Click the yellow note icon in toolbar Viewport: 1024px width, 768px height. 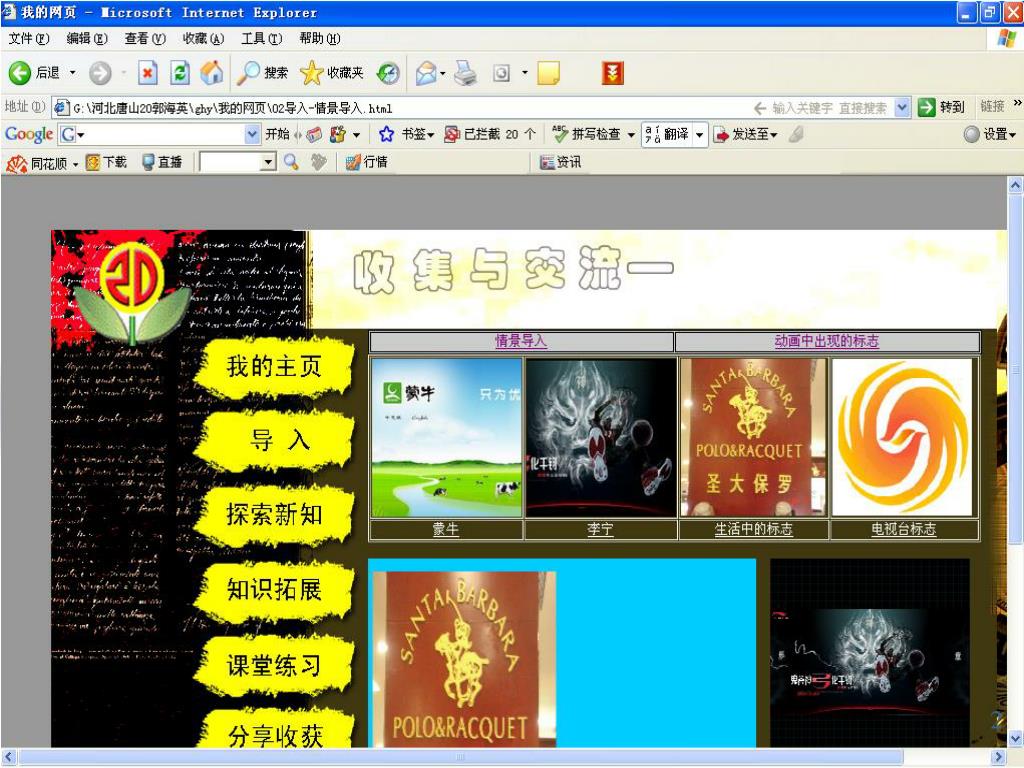(548, 73)
